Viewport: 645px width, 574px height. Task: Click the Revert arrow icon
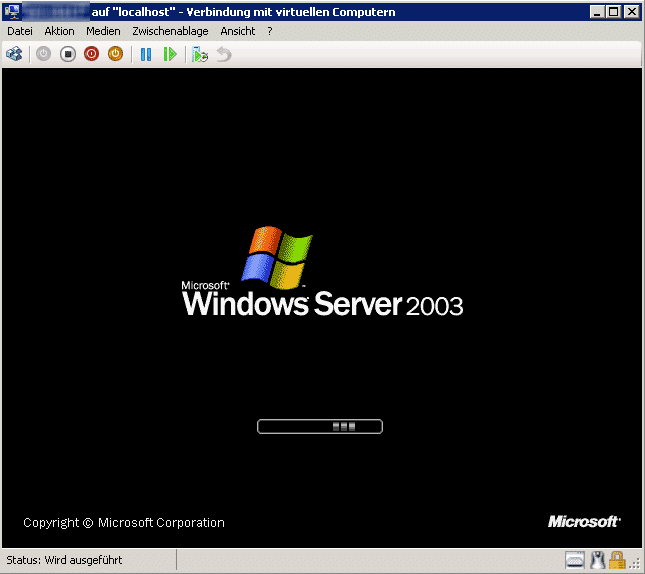[x=224, y=54]
